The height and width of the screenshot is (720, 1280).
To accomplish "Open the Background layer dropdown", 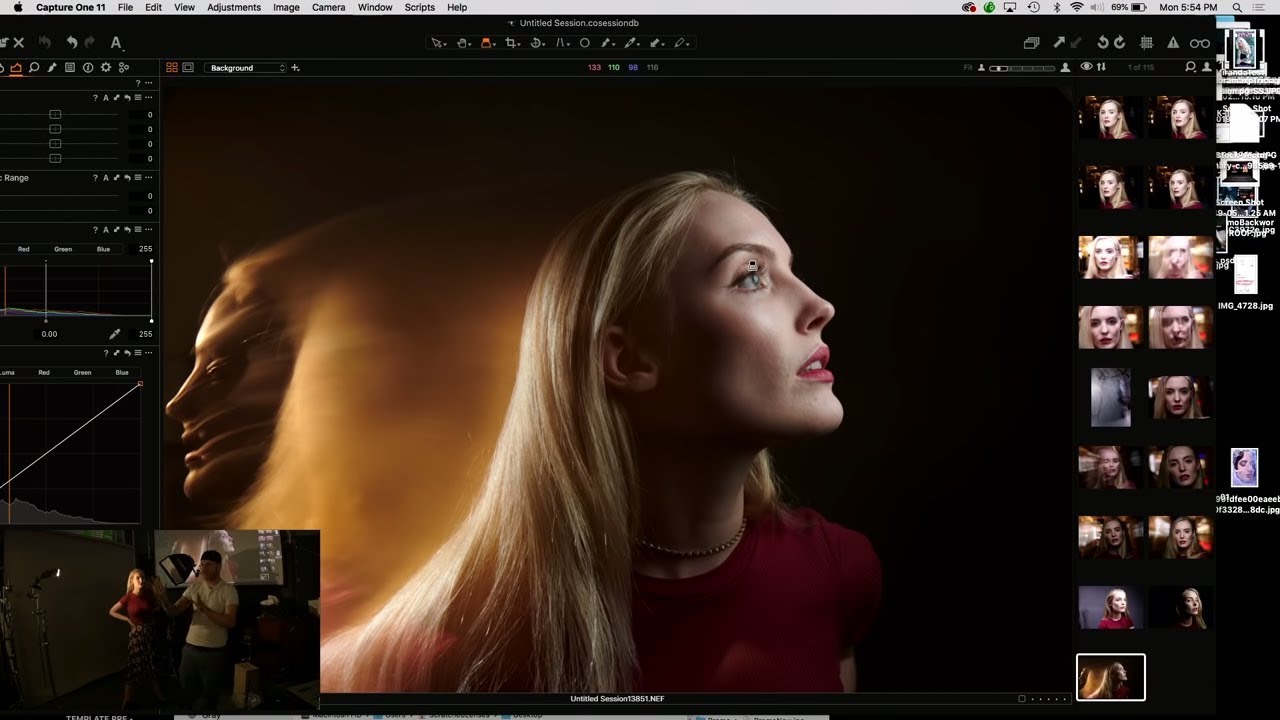I will [x=245, y=68].
